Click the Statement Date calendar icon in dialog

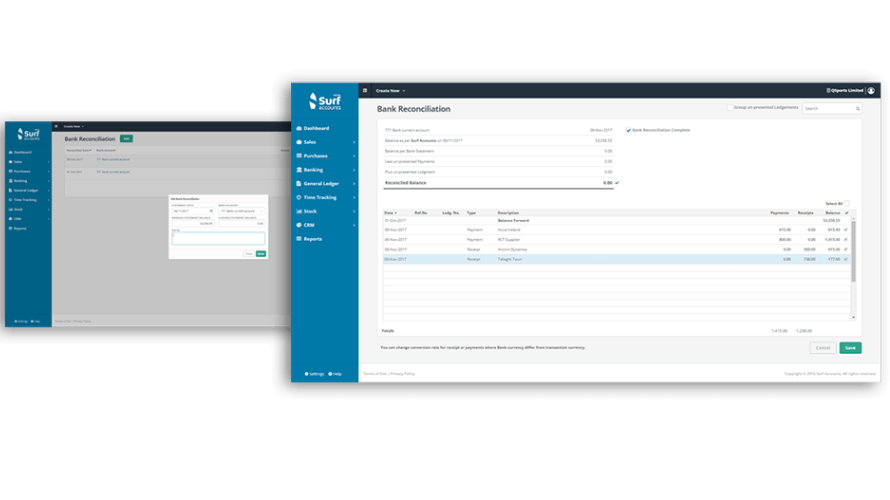(211, 211)
